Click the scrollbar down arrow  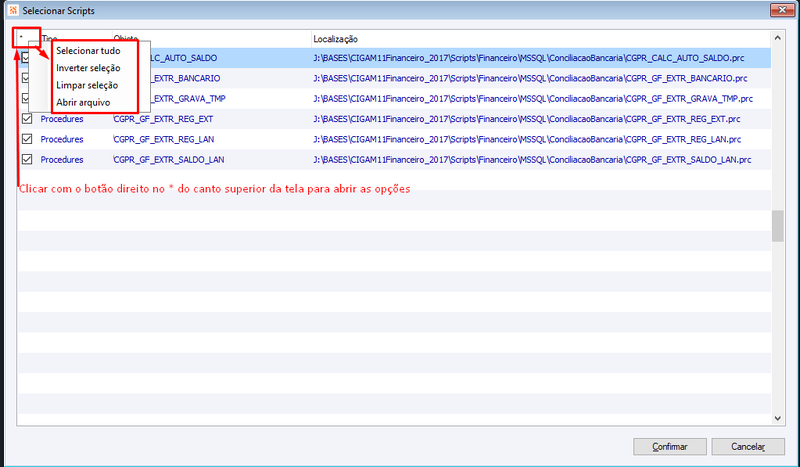click(x=778, y=418)
